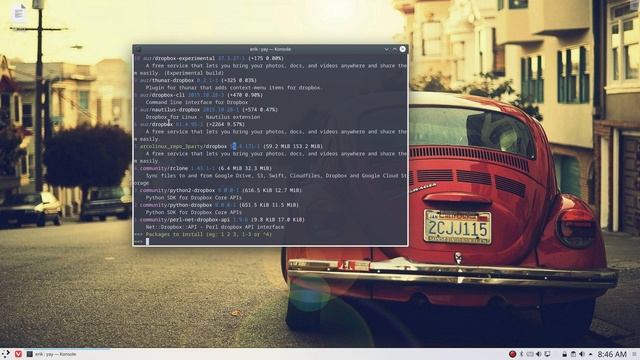640x360 pixels.
Task: Click 'Dropbox for Linux - Nautilus extension' text
Action: (203, 117)
